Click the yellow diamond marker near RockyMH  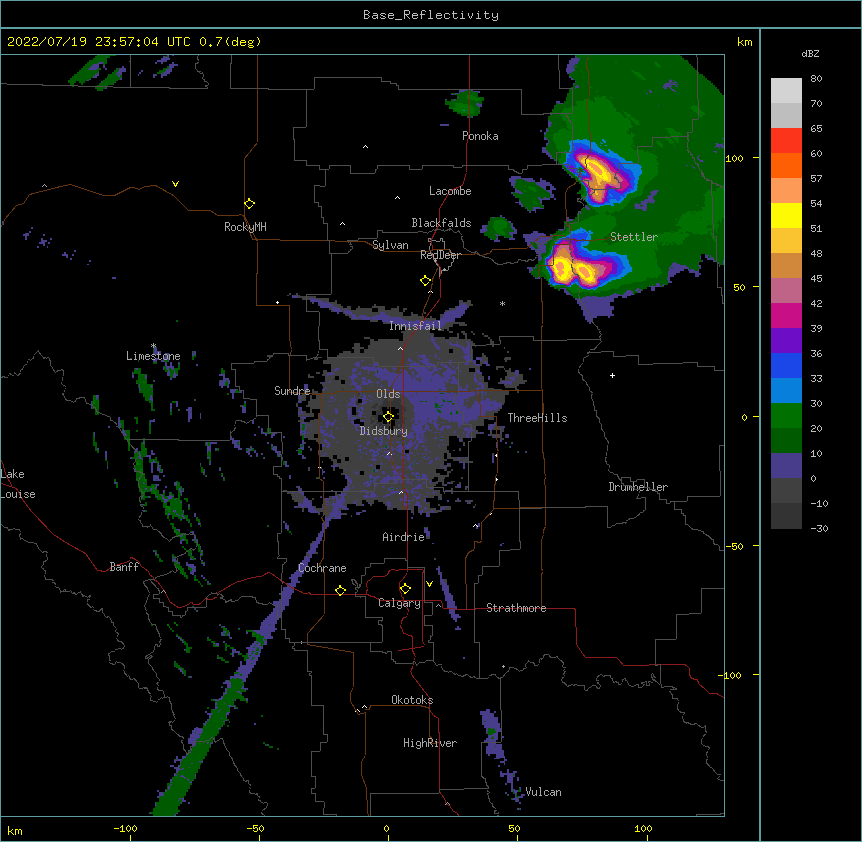(249, 204)
